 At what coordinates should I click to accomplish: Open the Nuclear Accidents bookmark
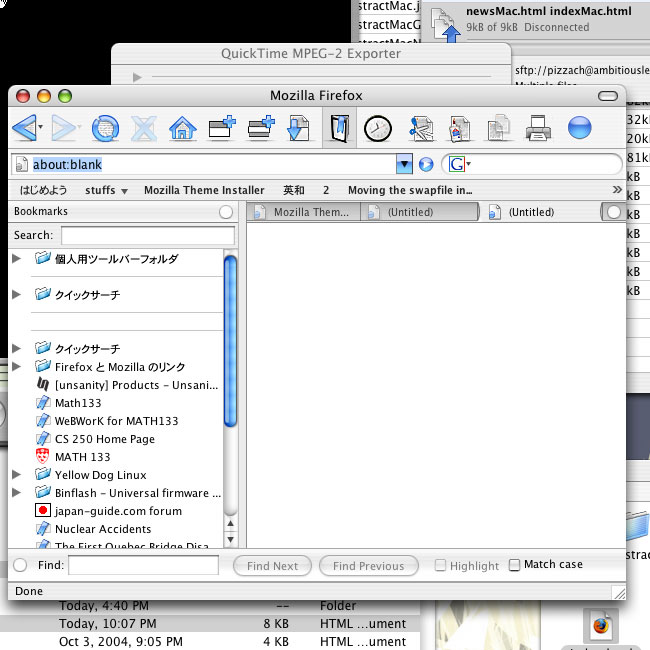(x=93, y=529)
